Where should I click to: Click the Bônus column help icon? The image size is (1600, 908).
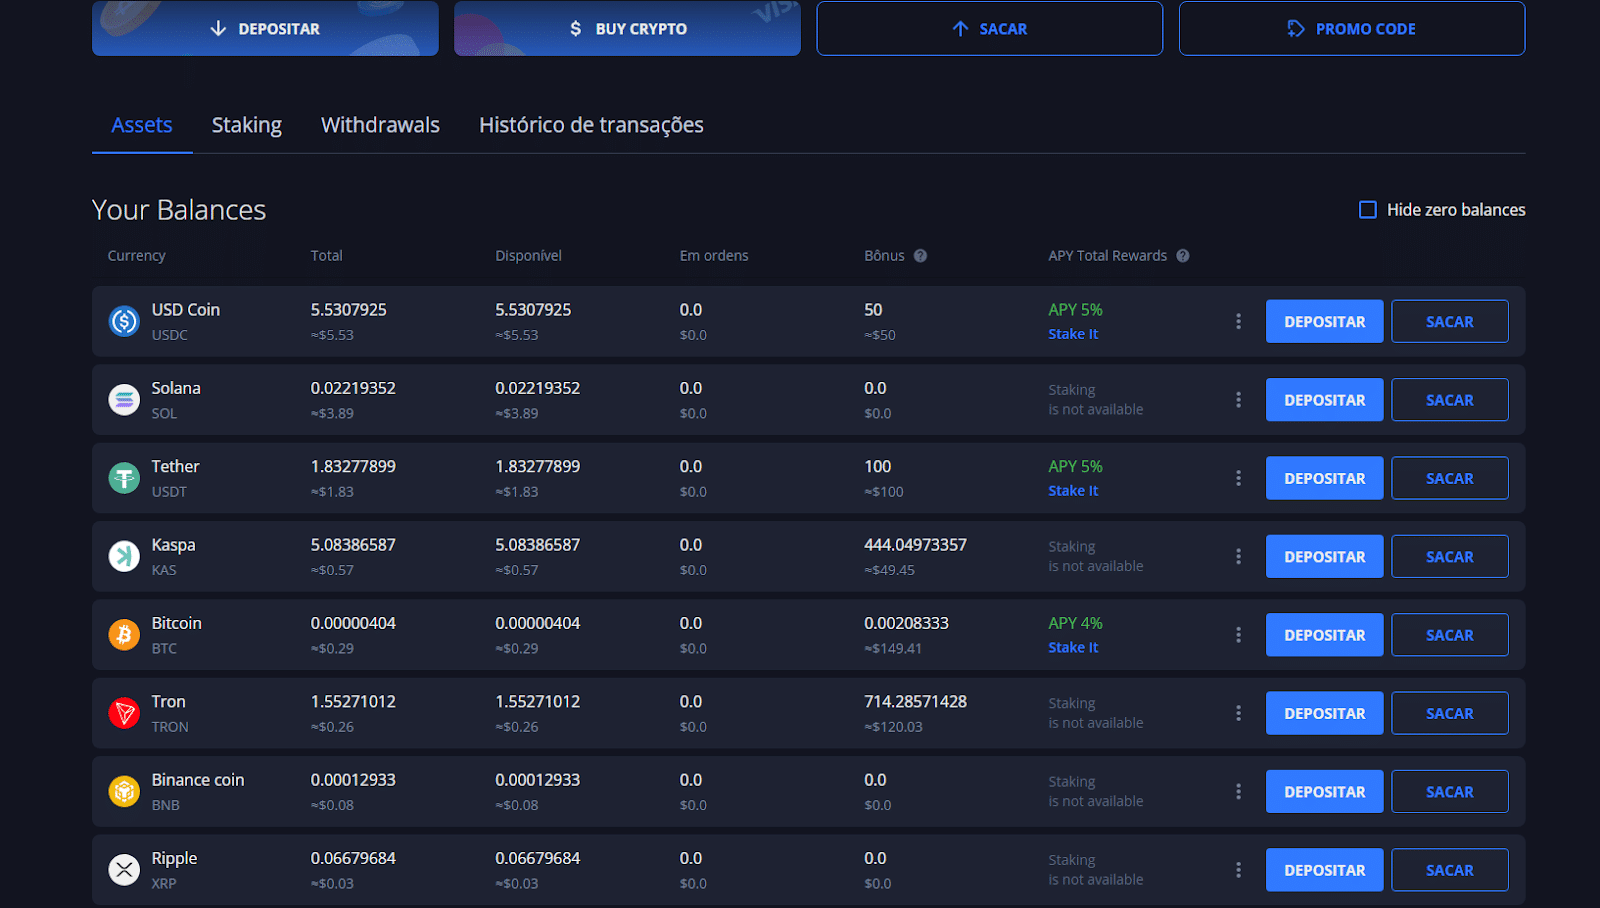920,256
